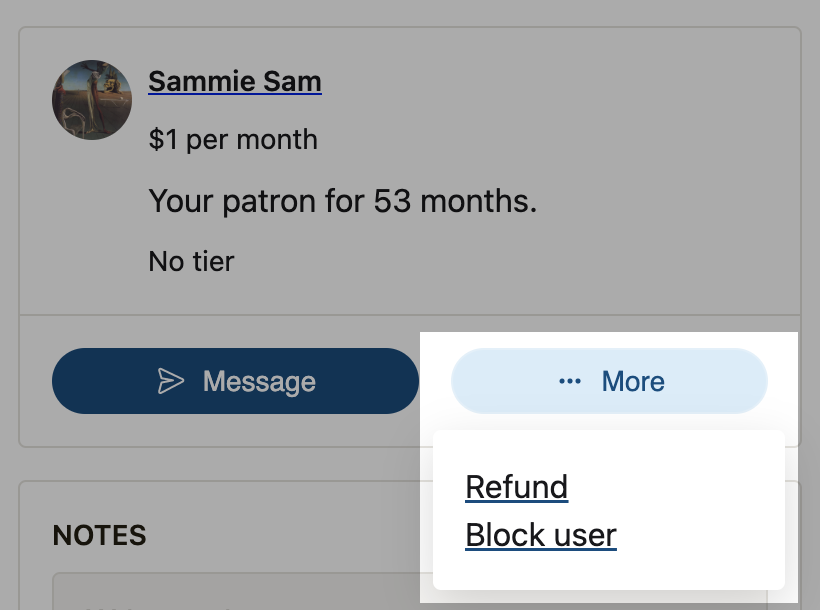The width and height of the screenshot is (820, 610).
Task: Click the three-dot ellipsis icon
Action: pyautogui.click(x=570, y=381)
